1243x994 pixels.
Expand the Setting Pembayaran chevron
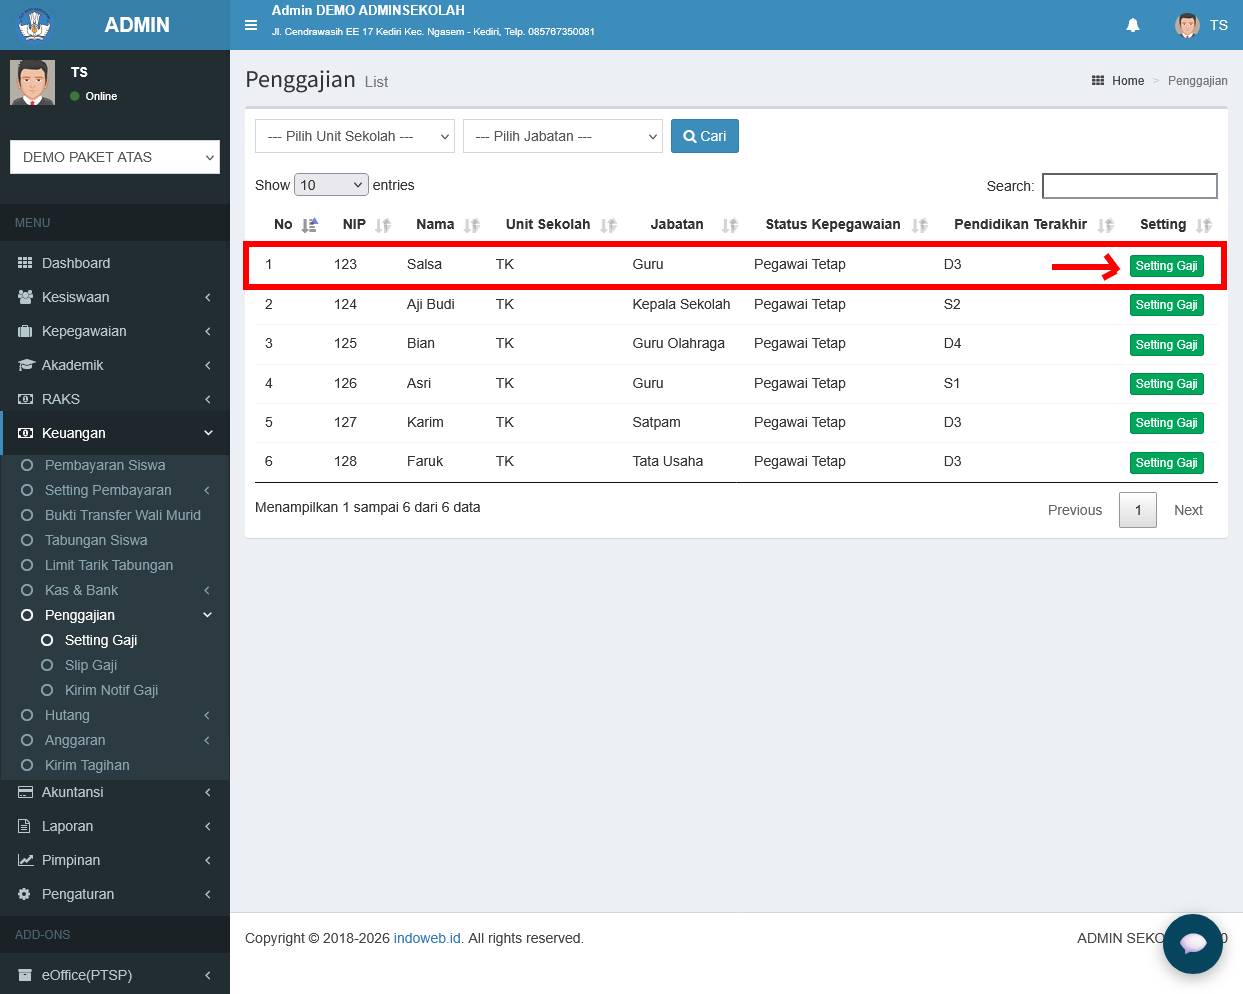(207, 490)
